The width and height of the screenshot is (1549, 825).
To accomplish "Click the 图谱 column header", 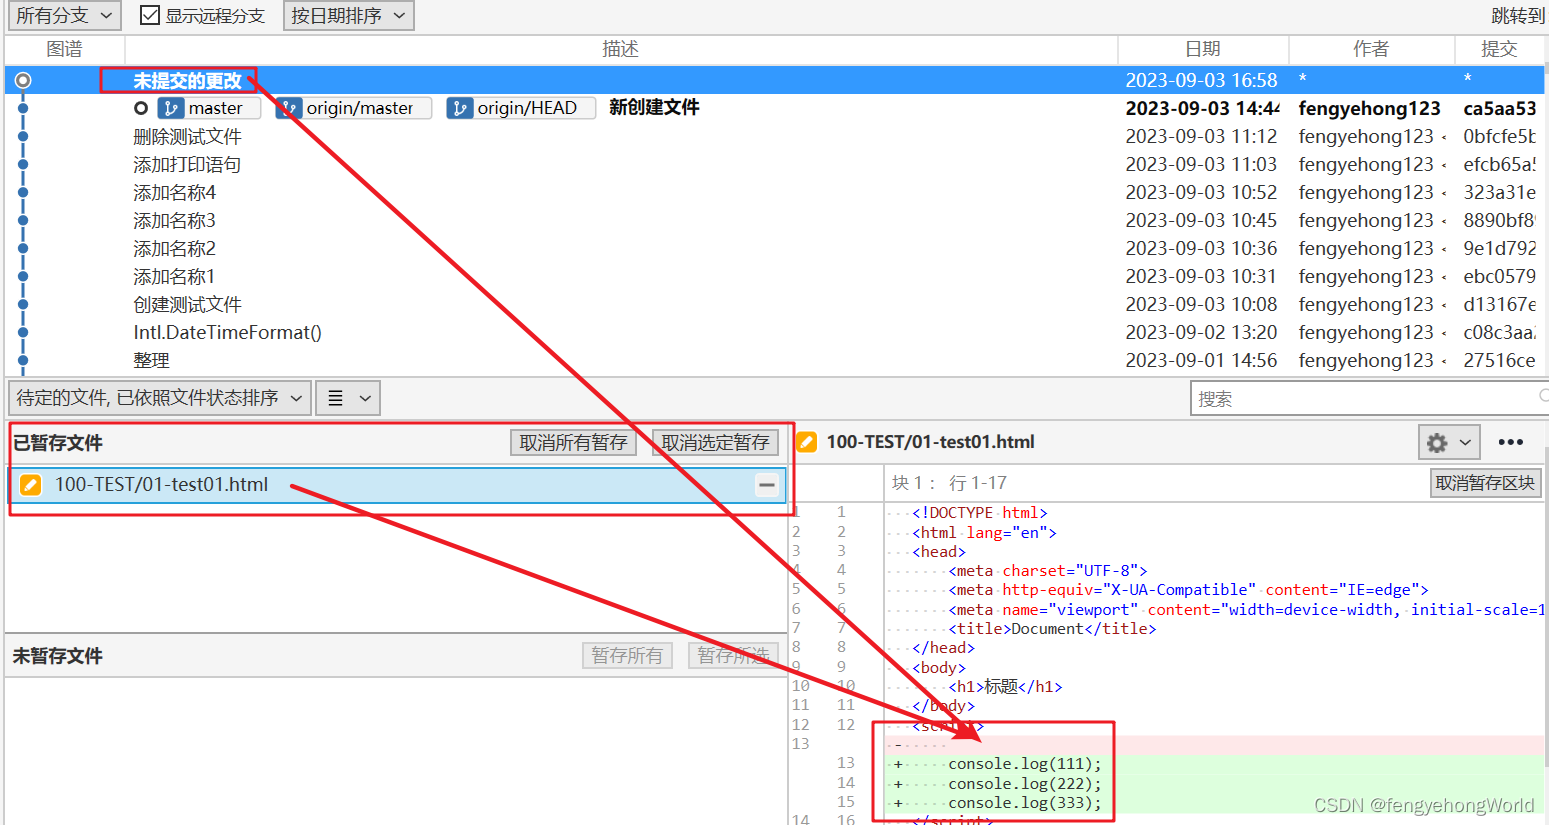I will coord(65,49).
